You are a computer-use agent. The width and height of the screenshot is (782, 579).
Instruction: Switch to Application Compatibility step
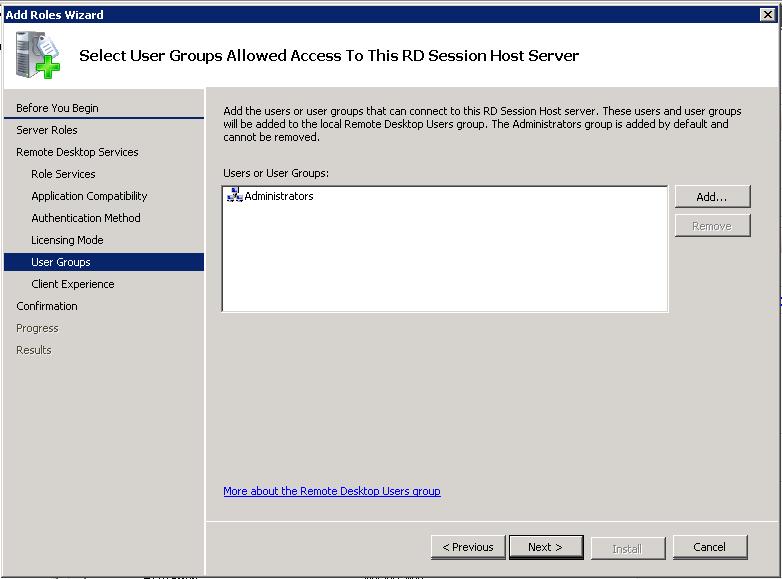pyautogui.click(x=89, y=196)
